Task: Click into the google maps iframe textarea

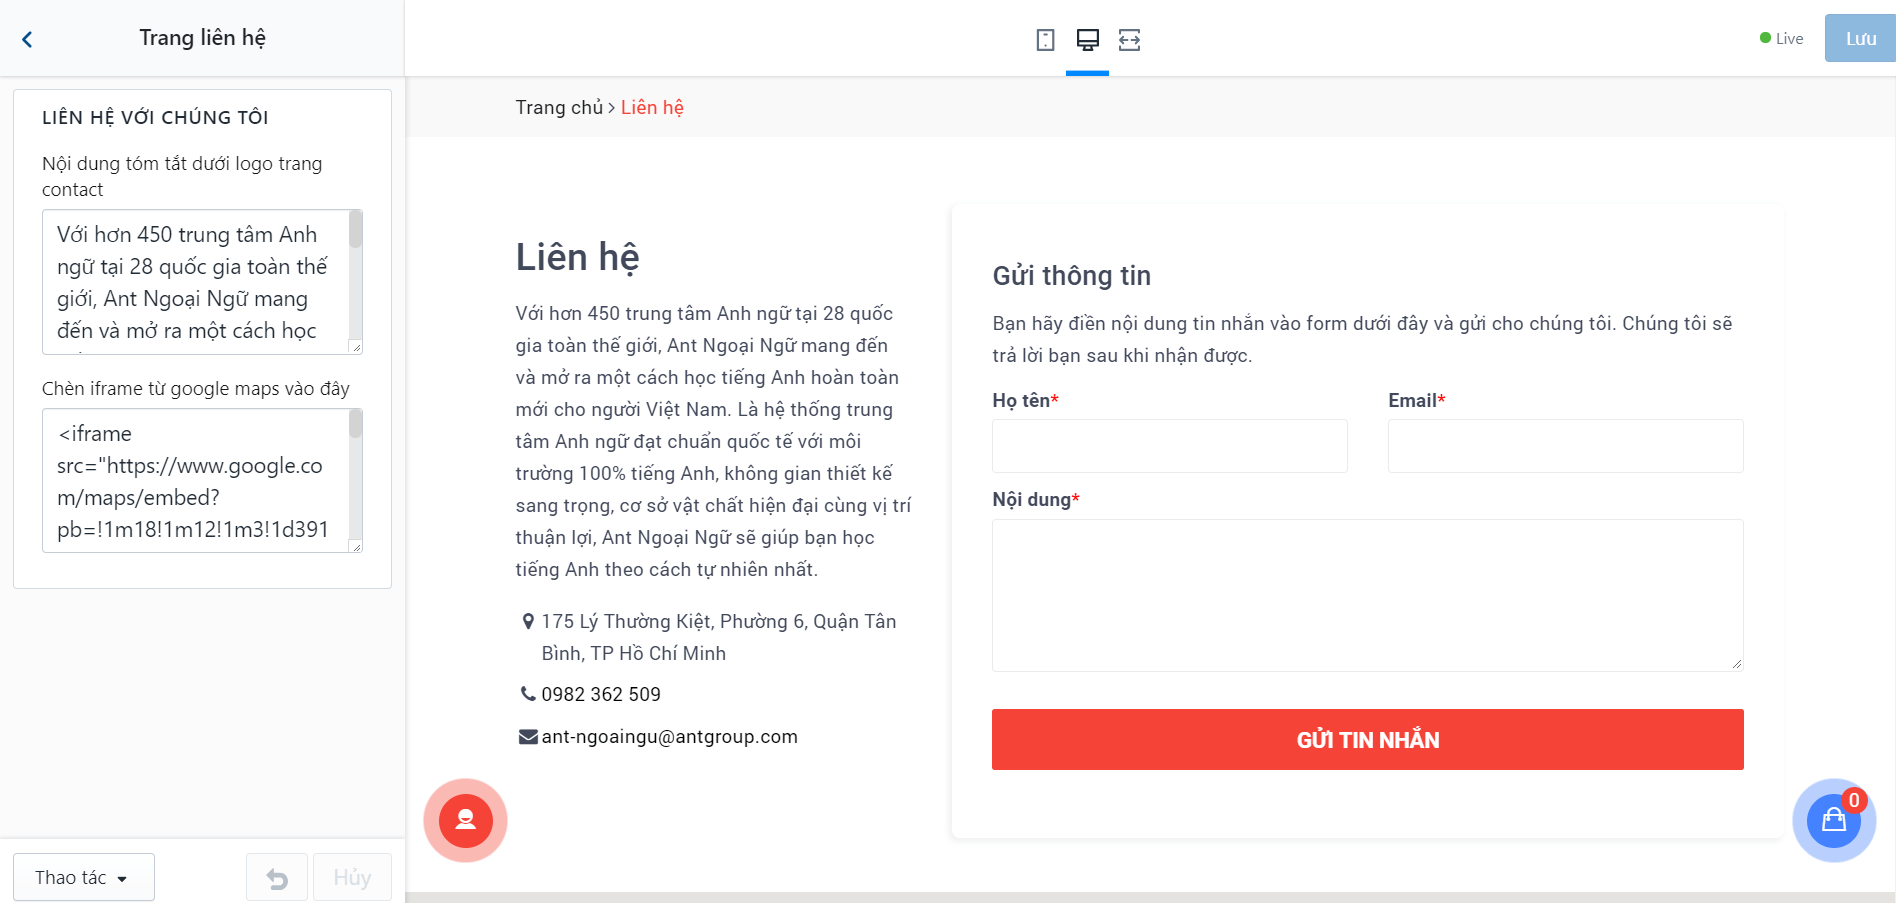Action: (195, 481)
